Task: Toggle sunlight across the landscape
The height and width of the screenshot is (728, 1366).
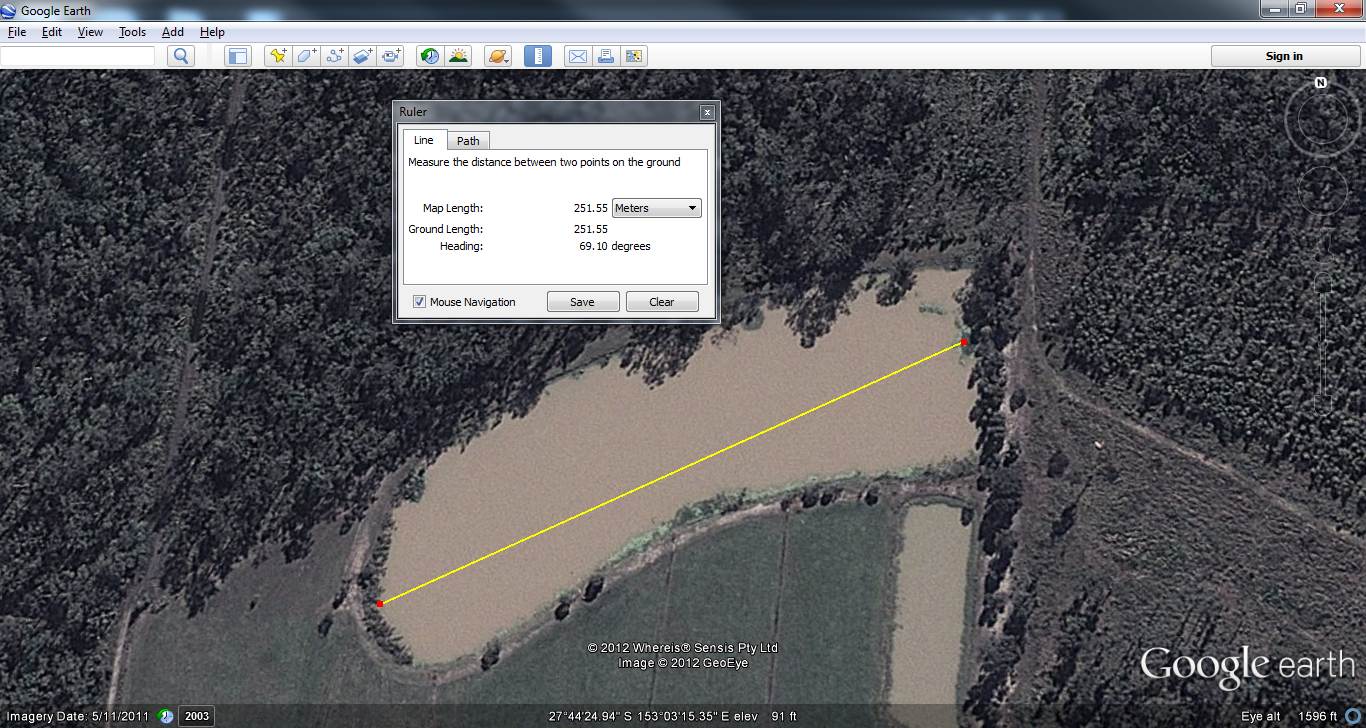Action: click(x=458, y=56)
